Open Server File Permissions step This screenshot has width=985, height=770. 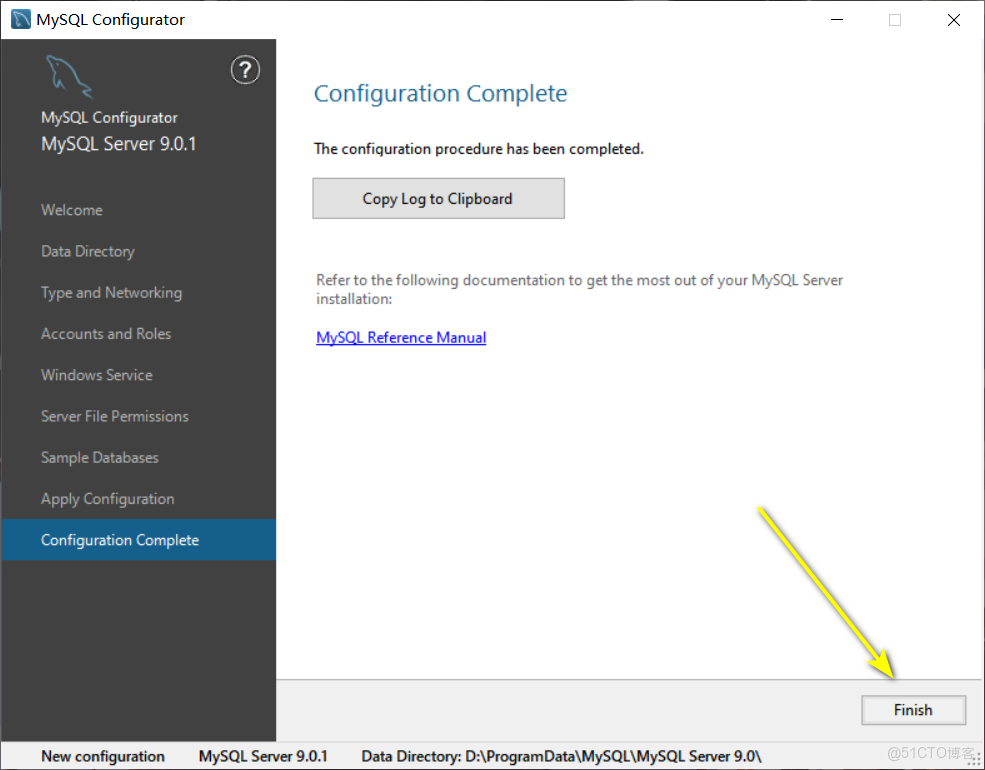114,416
